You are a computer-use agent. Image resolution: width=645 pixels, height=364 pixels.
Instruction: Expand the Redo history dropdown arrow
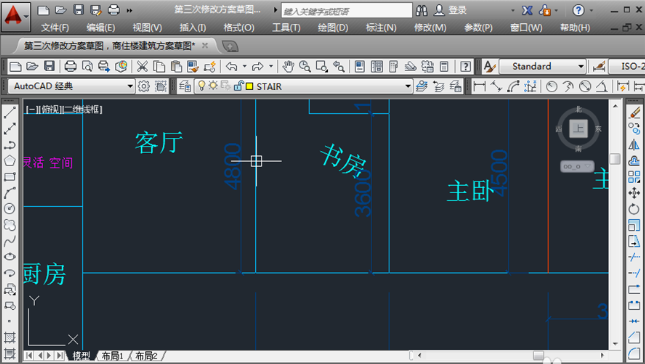coord(271,66)
